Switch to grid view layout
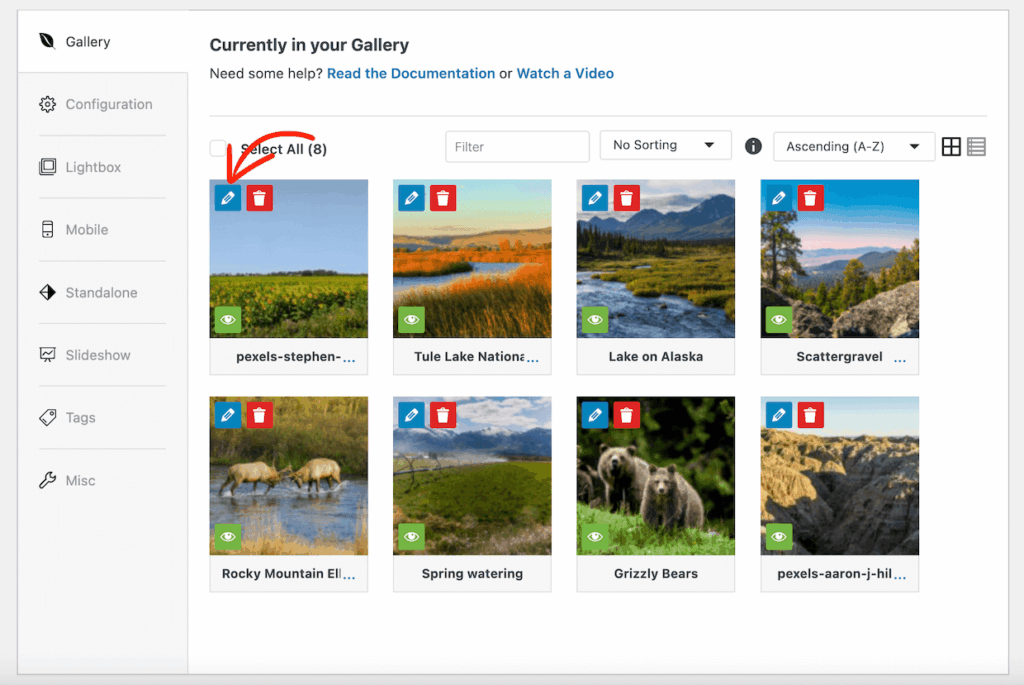Viewport: 1024px width, 685px height. coord(951,147)
